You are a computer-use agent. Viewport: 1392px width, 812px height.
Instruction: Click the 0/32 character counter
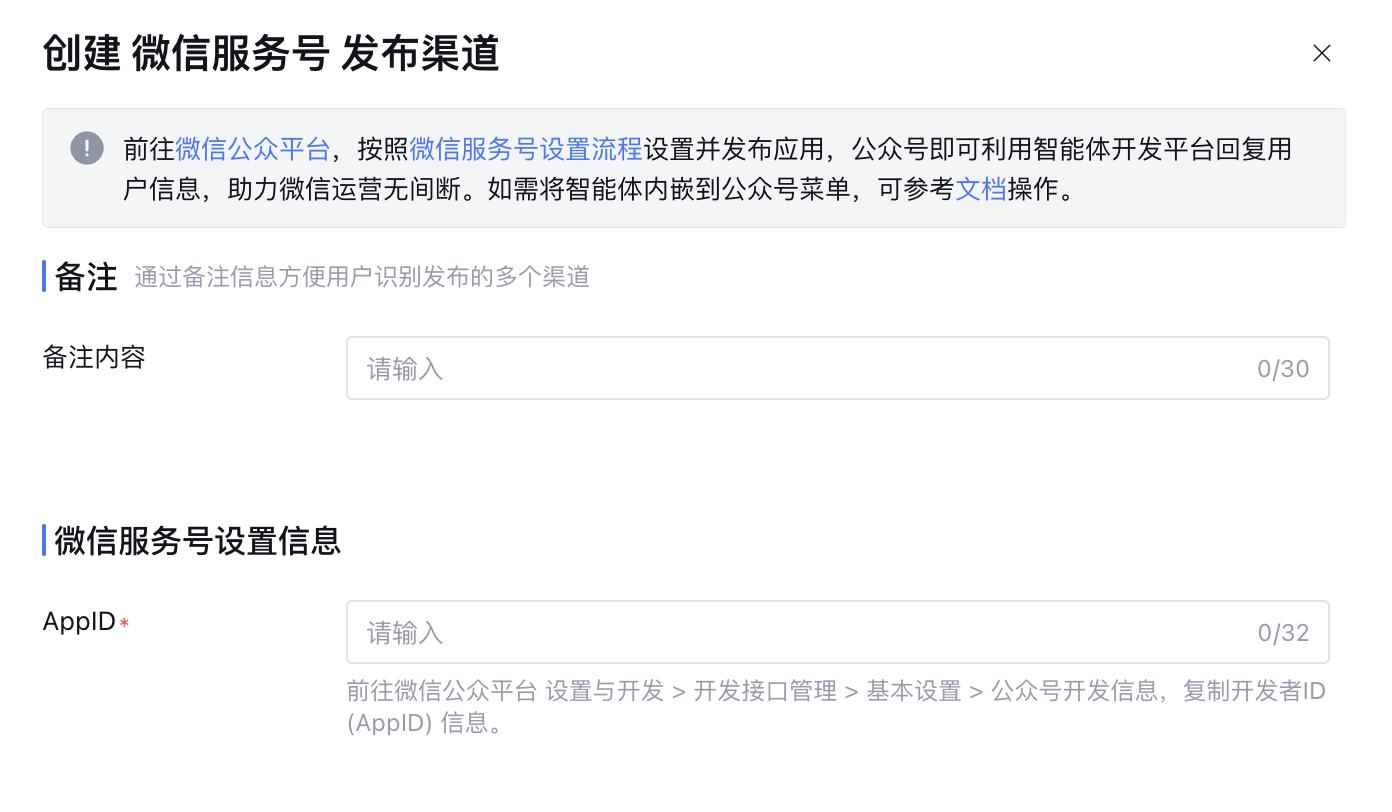[1283, 633]
